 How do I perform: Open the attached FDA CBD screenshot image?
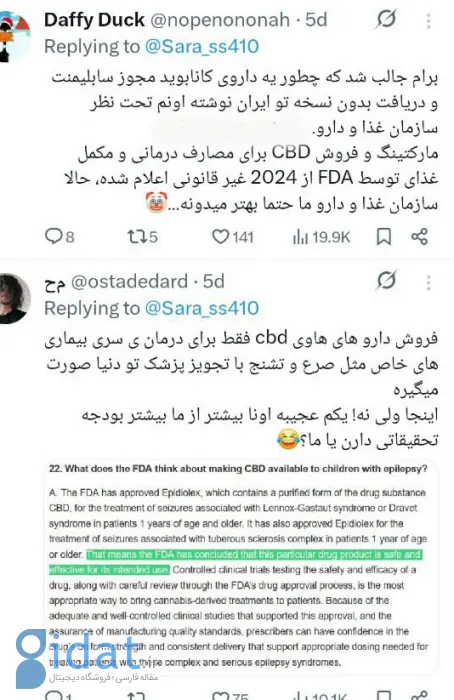click(241, 566)
